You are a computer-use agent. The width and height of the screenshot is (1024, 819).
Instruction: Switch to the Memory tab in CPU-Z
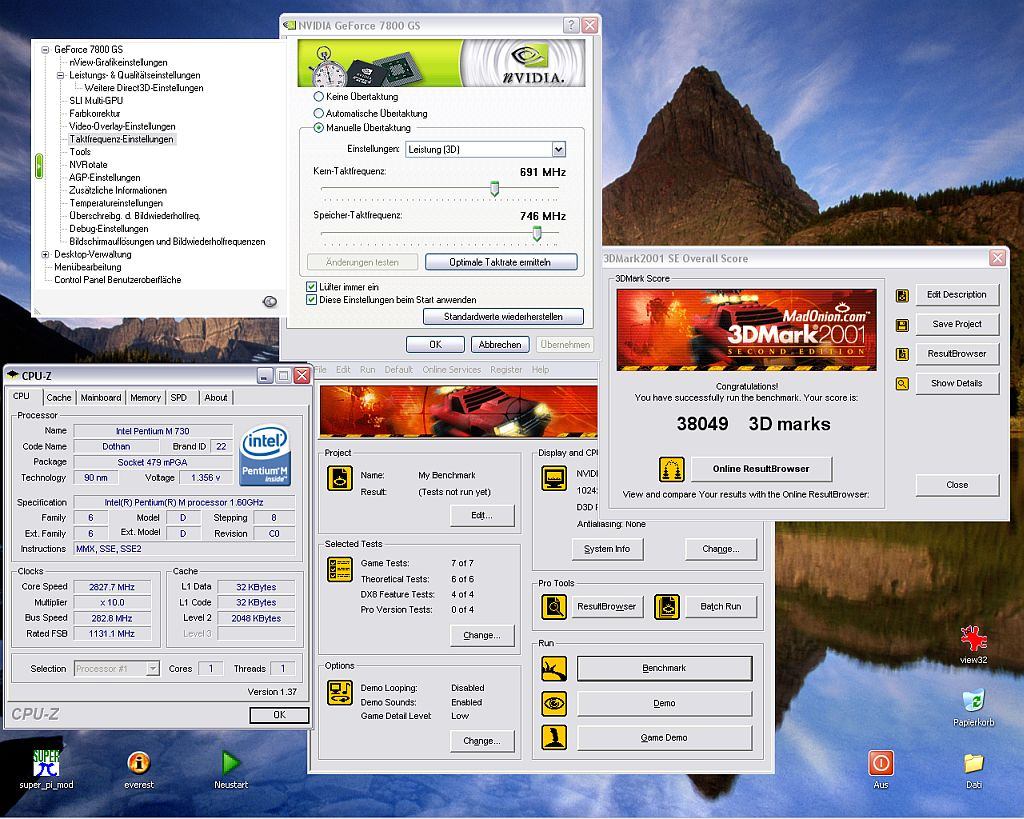click(145, 398)
